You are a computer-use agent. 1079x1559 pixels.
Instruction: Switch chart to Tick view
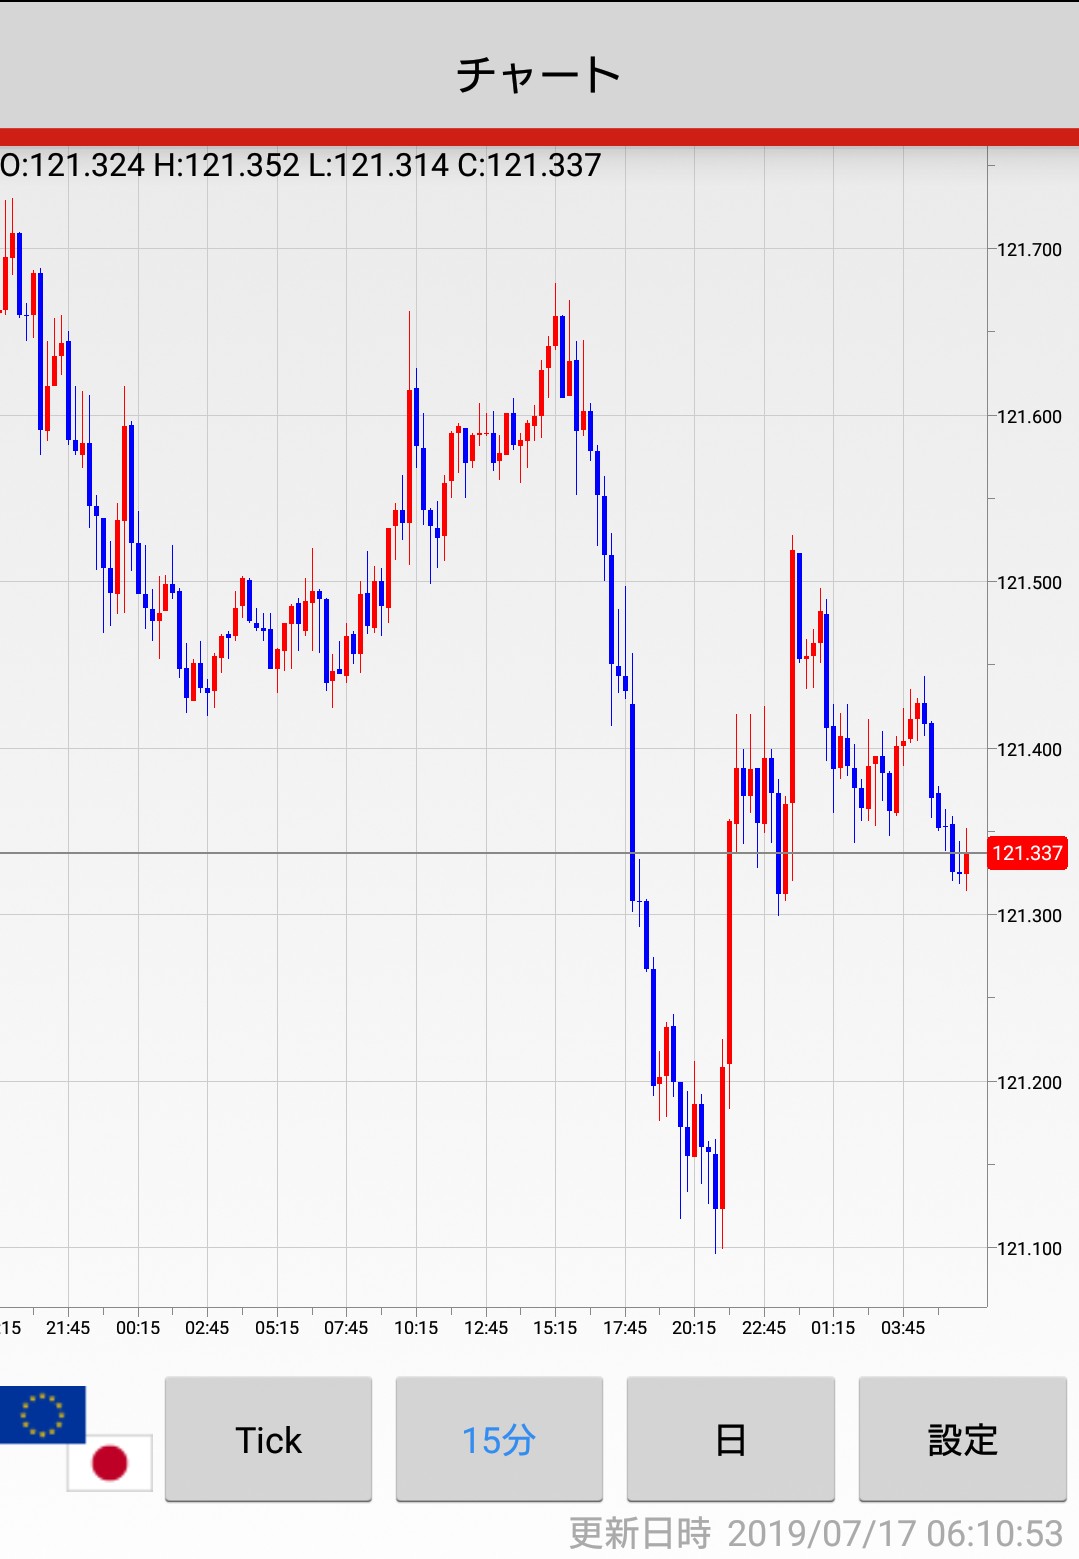[x=268, y=1440]
